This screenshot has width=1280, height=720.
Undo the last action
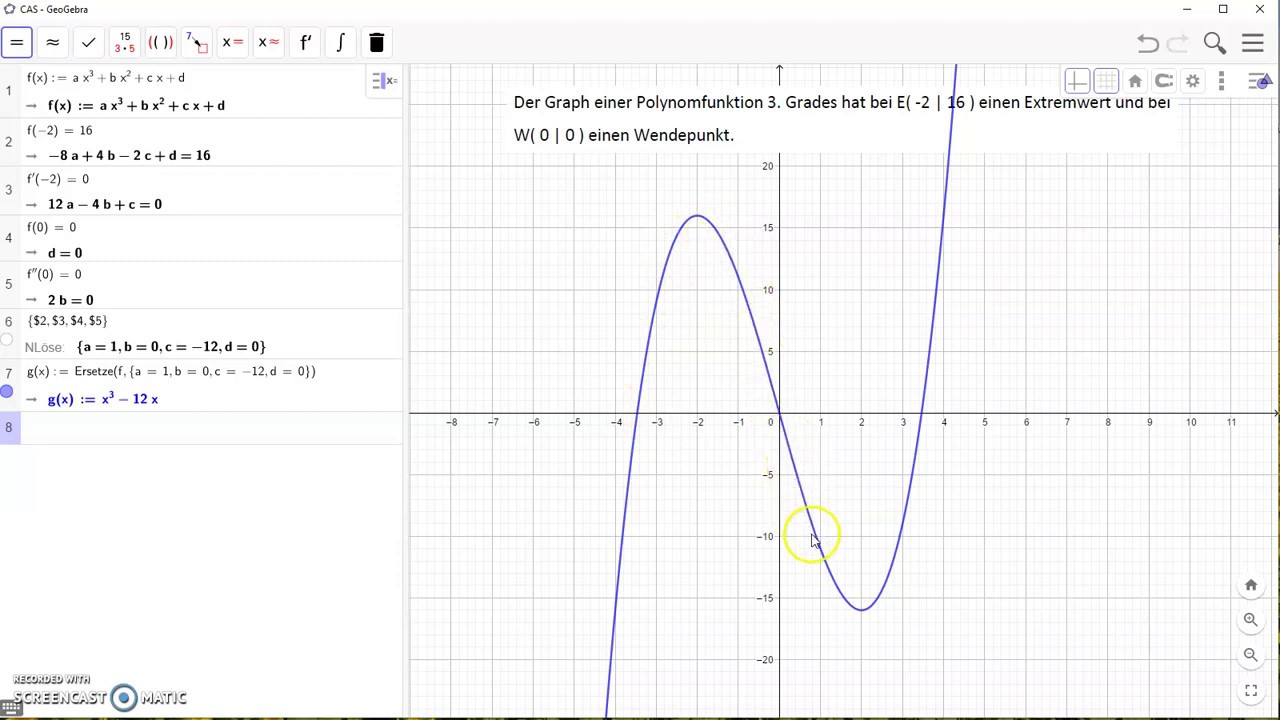pos(1148,43)
